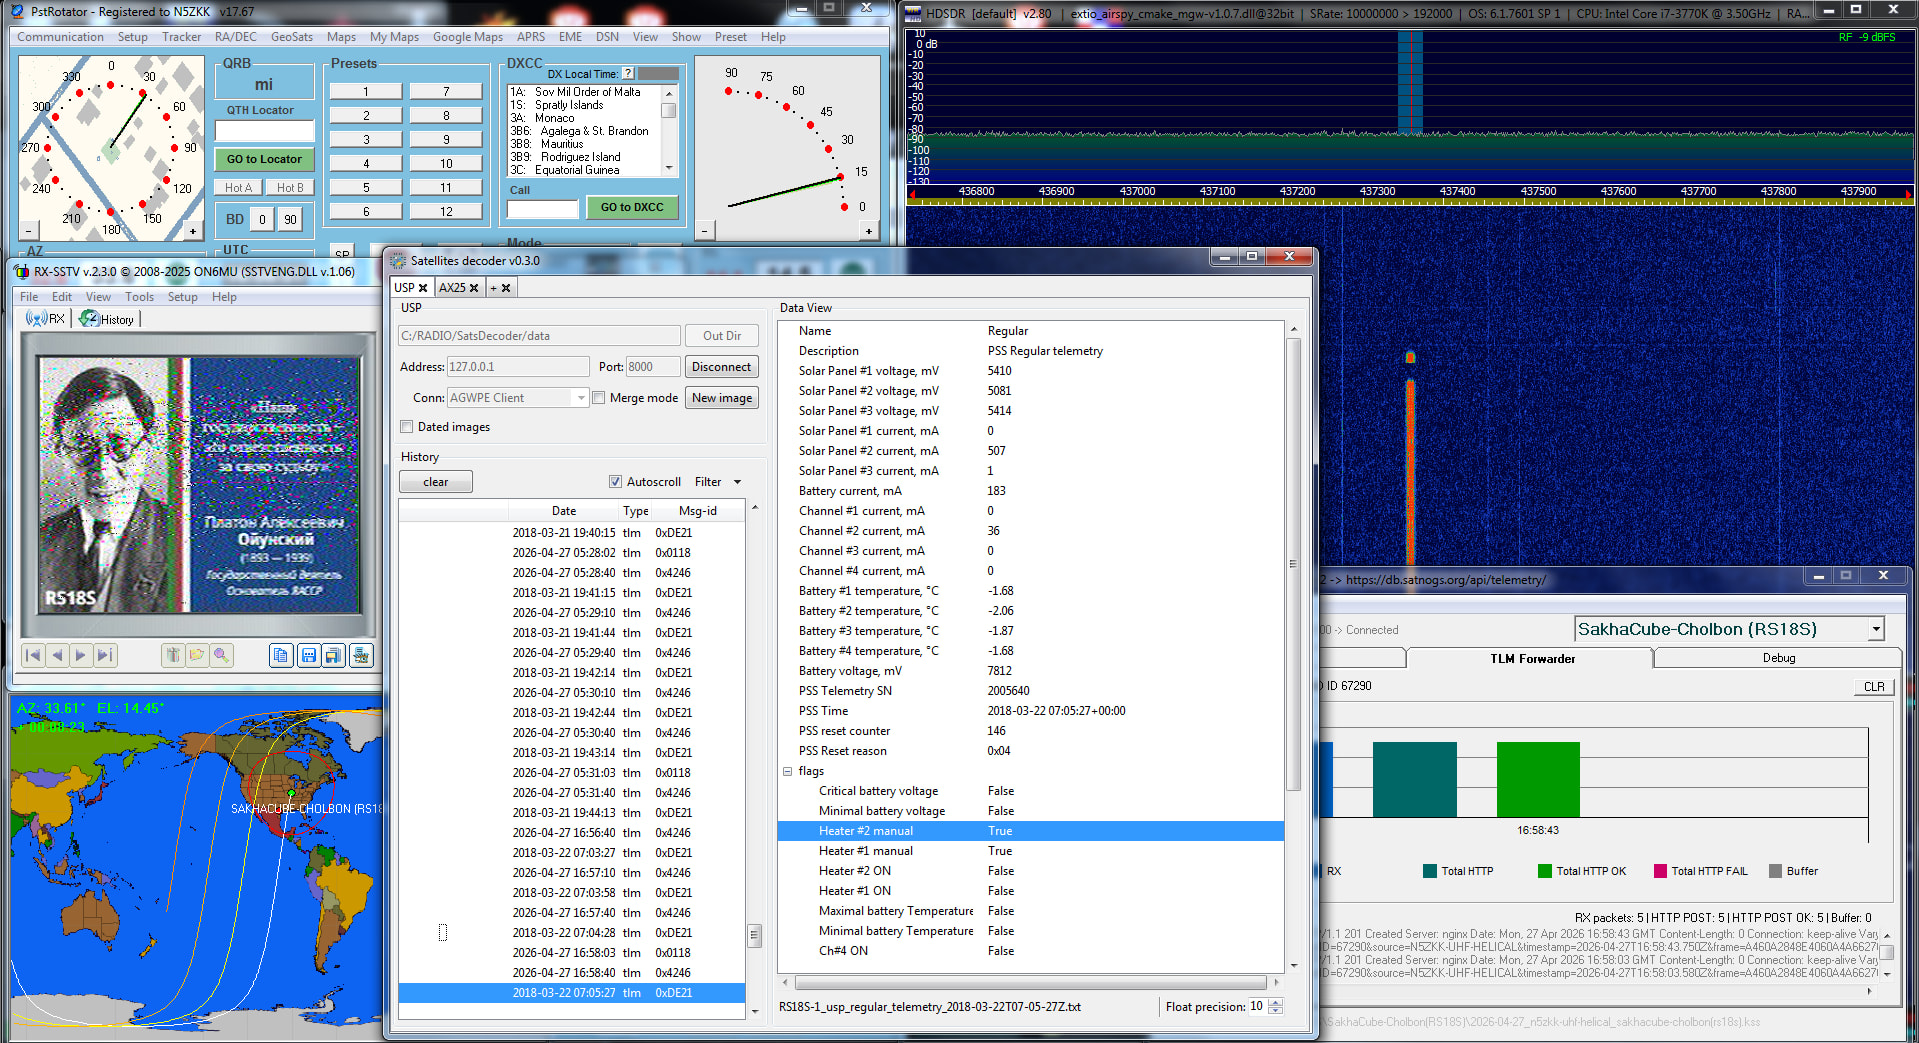Open the image viewer eye icon
This screenshot has height=1043, width=1919.
click(x=360, y=655)
